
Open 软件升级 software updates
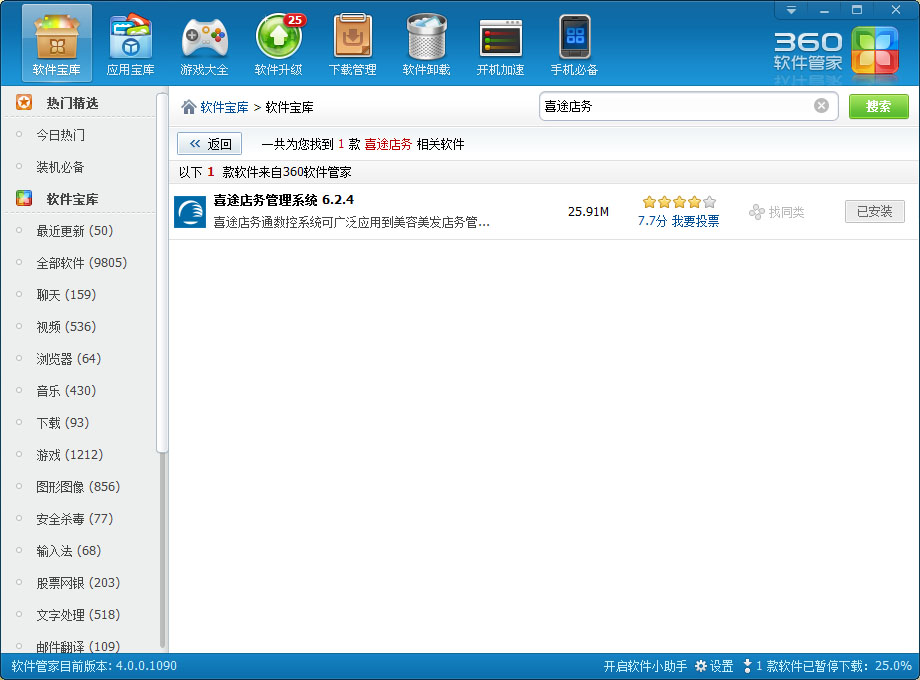click(x=278, y=43)
